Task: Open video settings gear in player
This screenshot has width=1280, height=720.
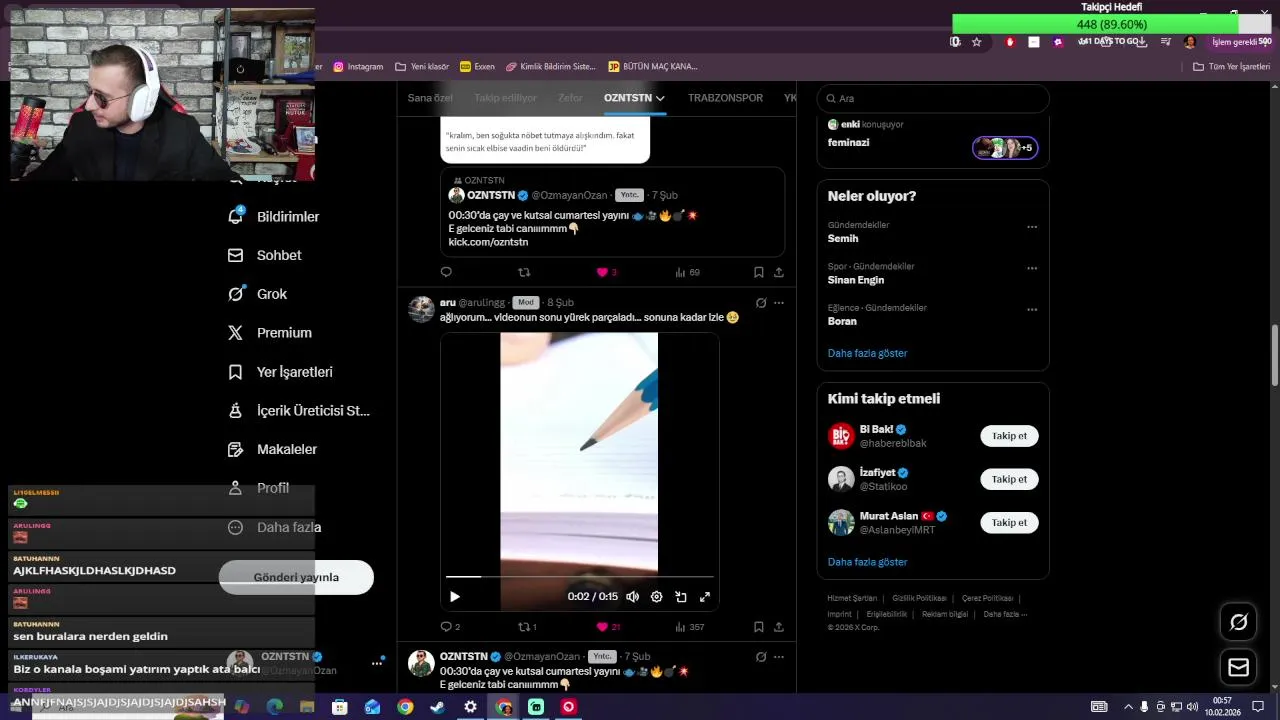Action: coord(656,597)
